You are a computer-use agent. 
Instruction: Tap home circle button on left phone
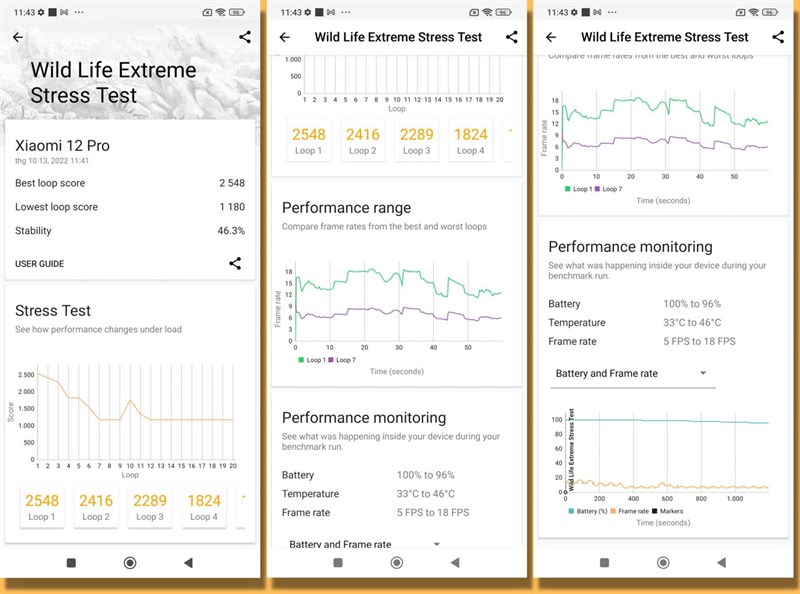(130, 563)
